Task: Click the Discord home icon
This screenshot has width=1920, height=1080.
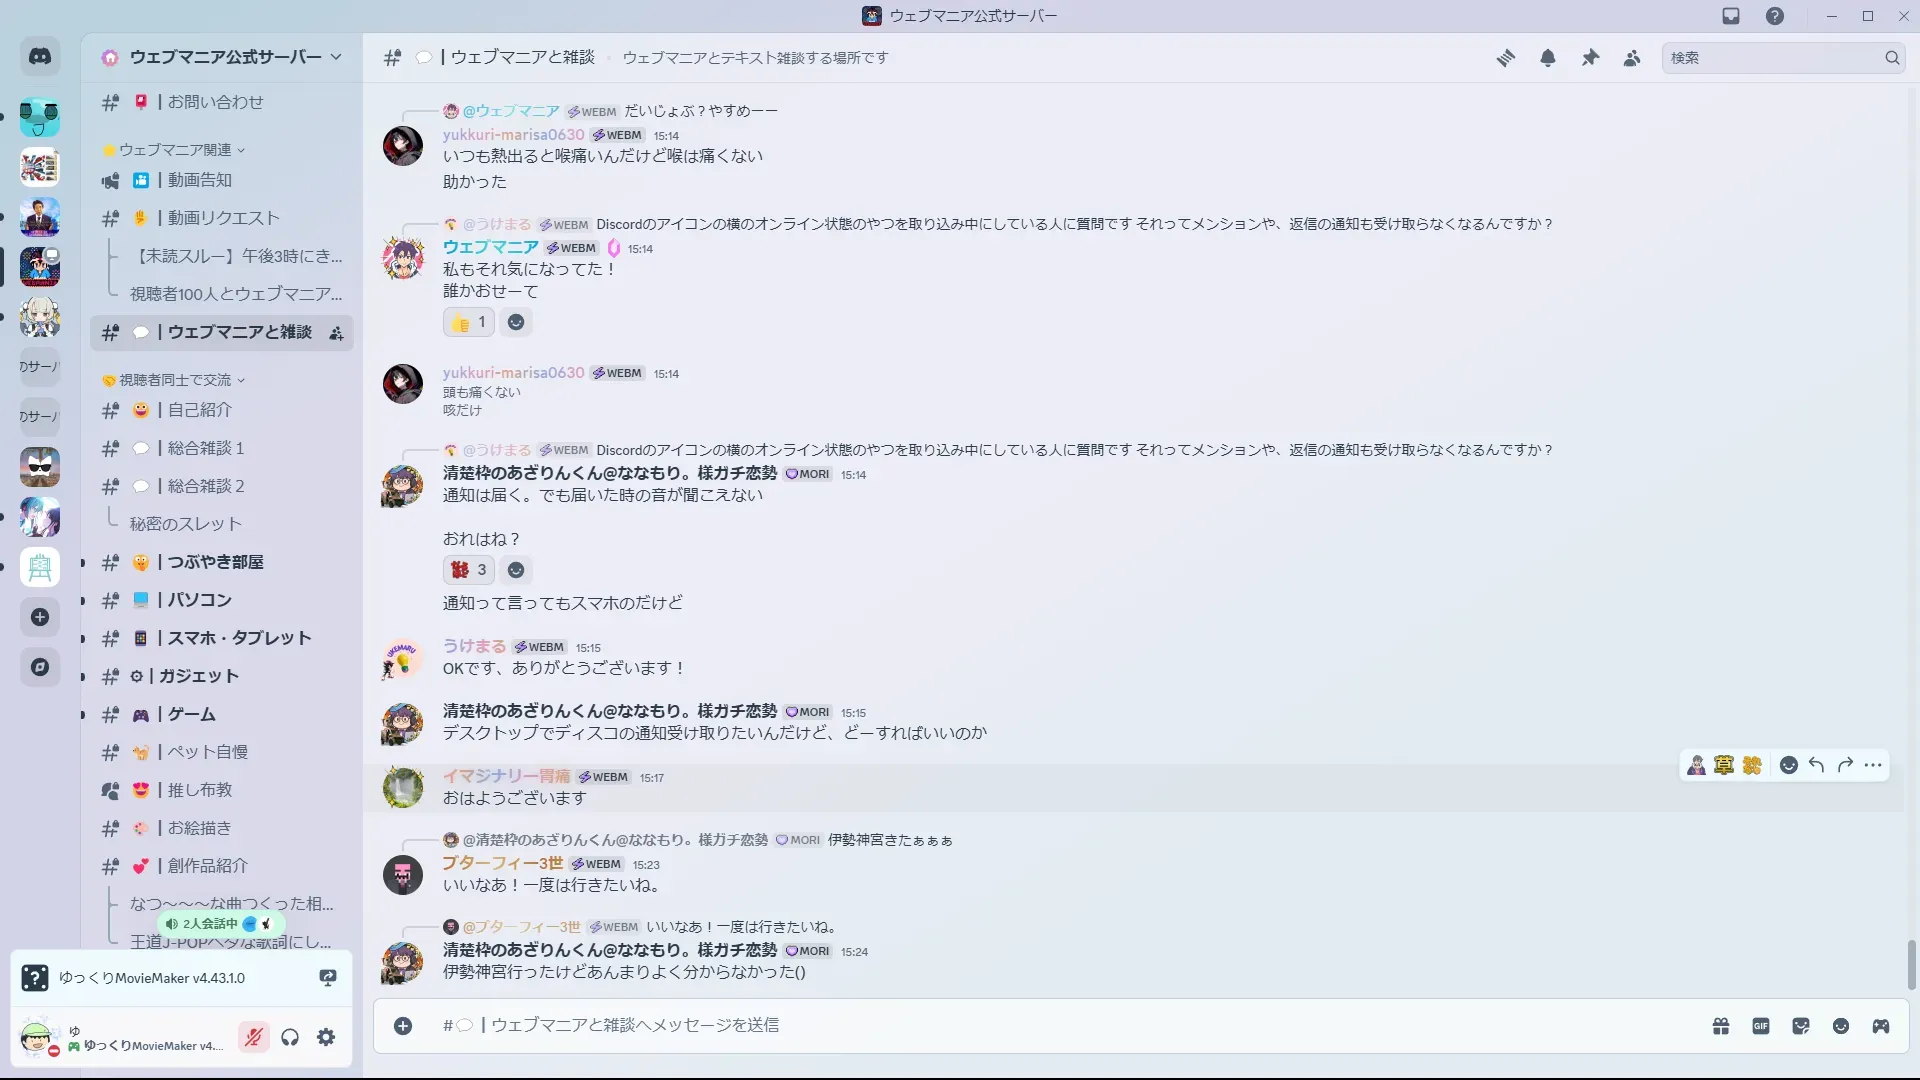Action: point(40,57)
